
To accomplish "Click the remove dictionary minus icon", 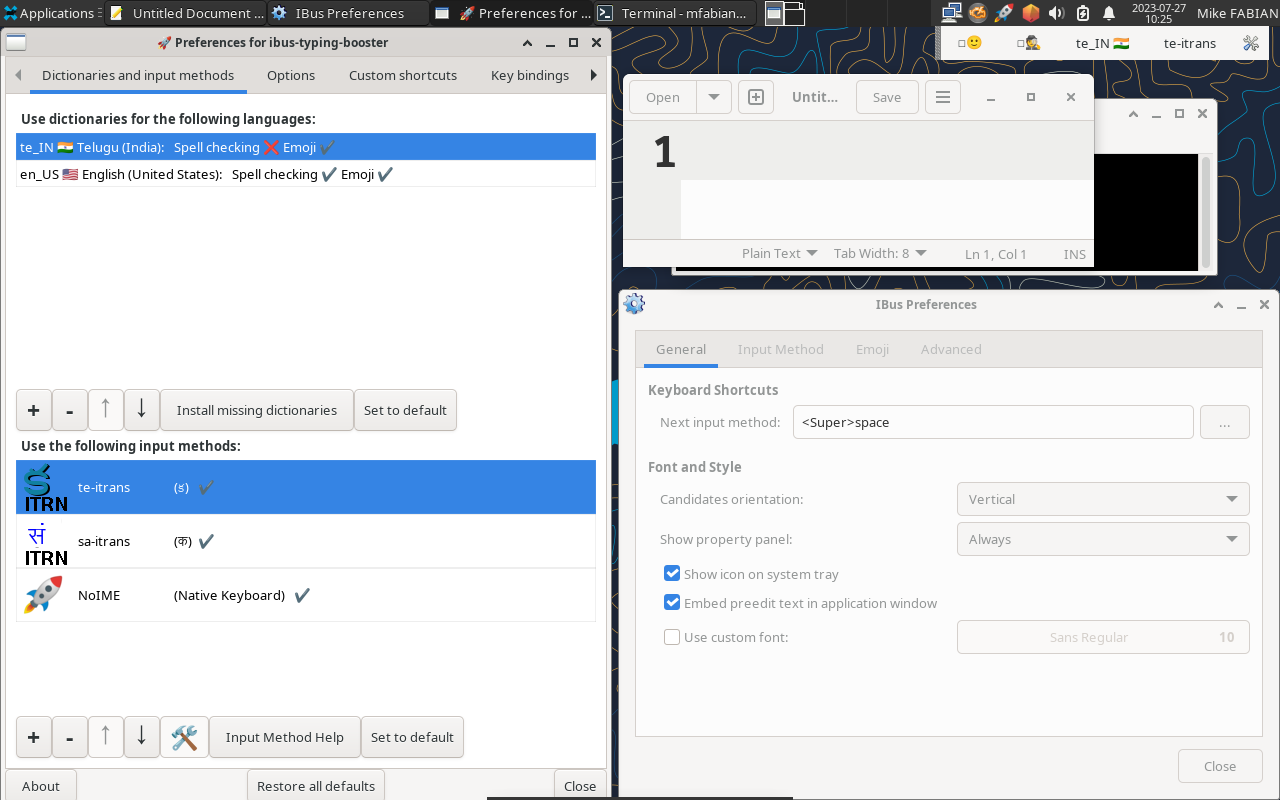I will (x=69, y=410).
